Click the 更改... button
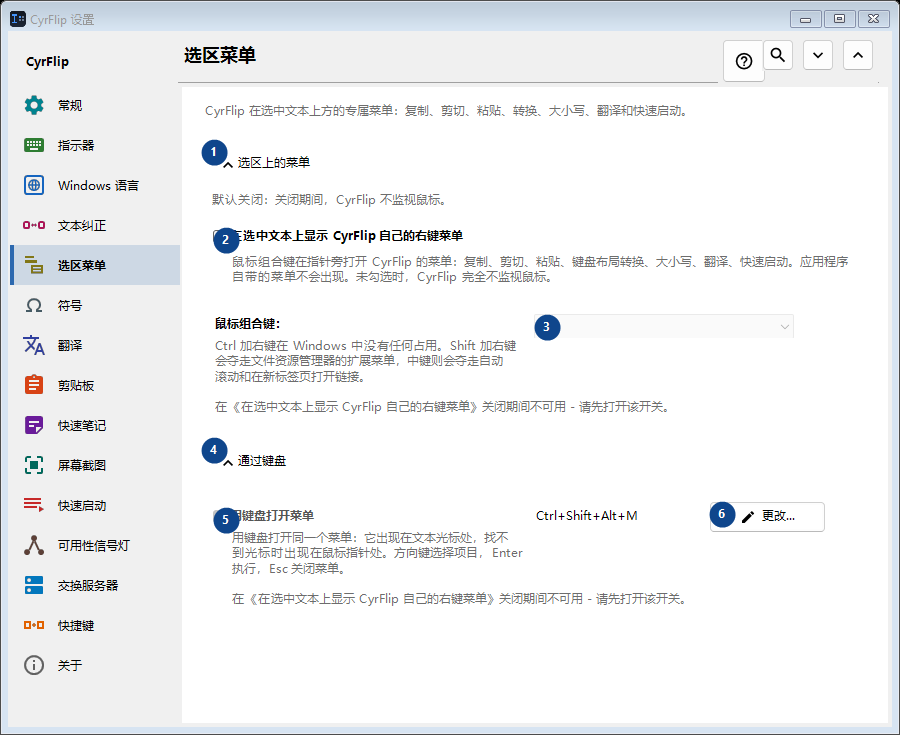 767,516
